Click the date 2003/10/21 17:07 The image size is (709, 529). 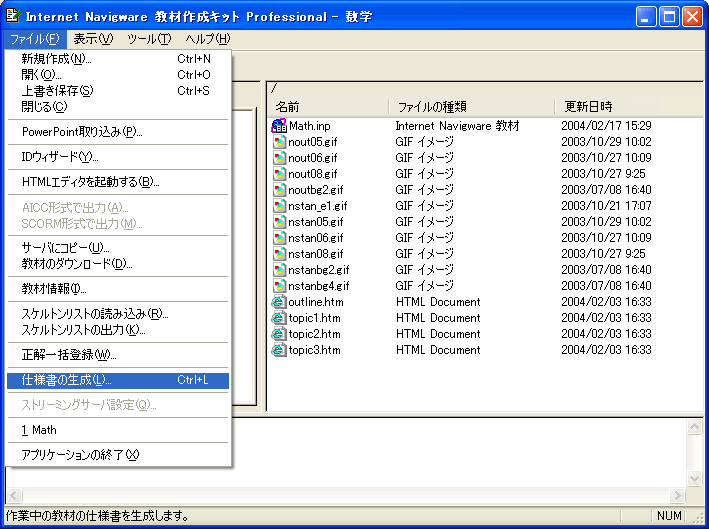tap(606, 206)
